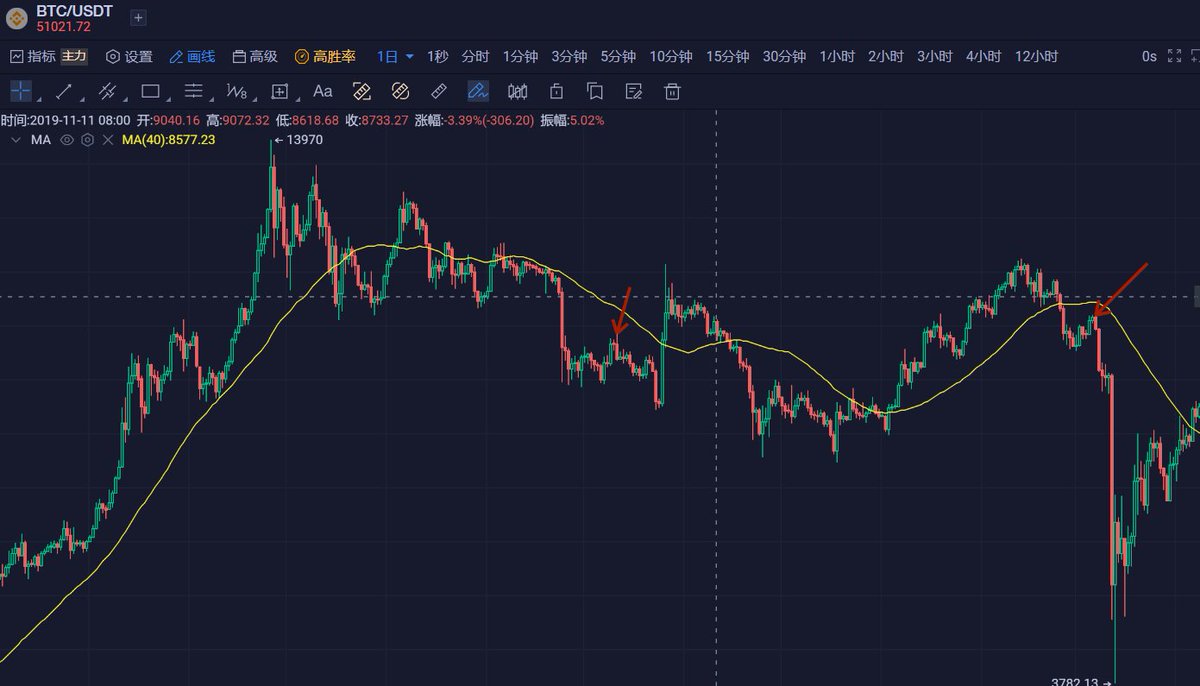Click the copy drawings icon
This screenshot has height=686, width=1200.
pos(594,91)
